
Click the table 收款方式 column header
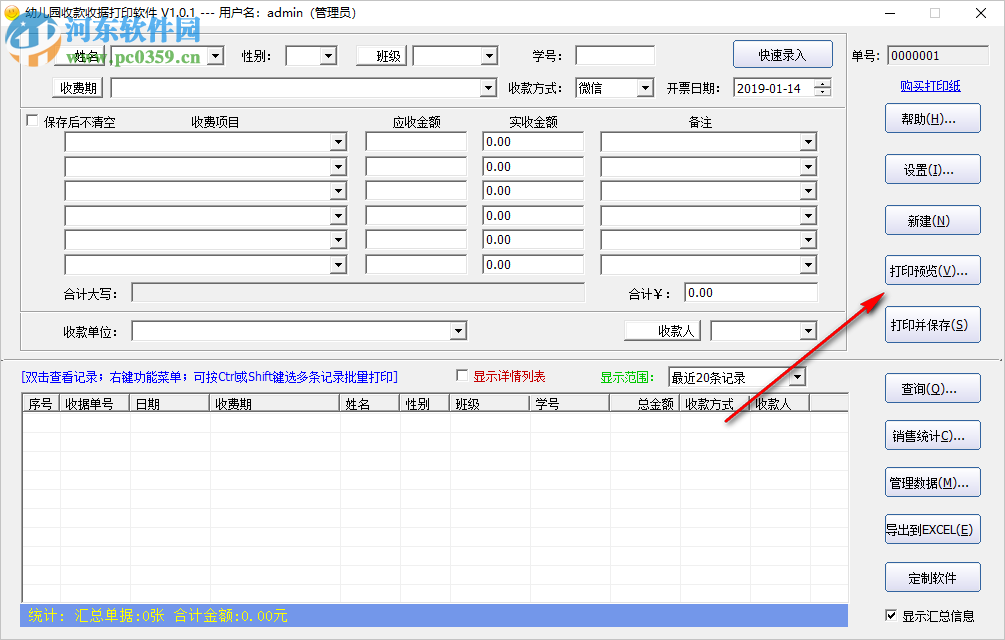click(x=714, y=404)
